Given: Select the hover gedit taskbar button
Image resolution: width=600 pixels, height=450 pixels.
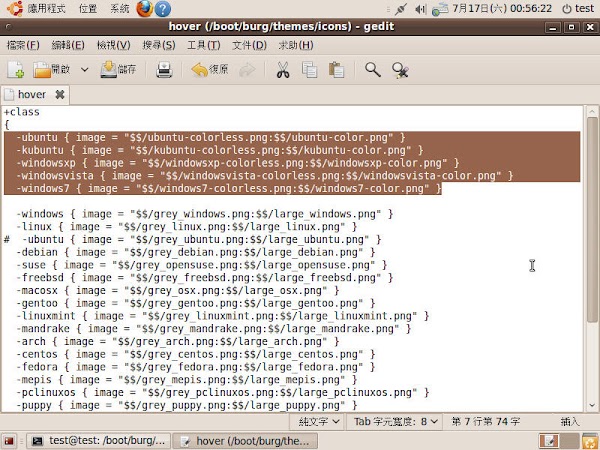Looking at the screenshot, I should 245,441.
